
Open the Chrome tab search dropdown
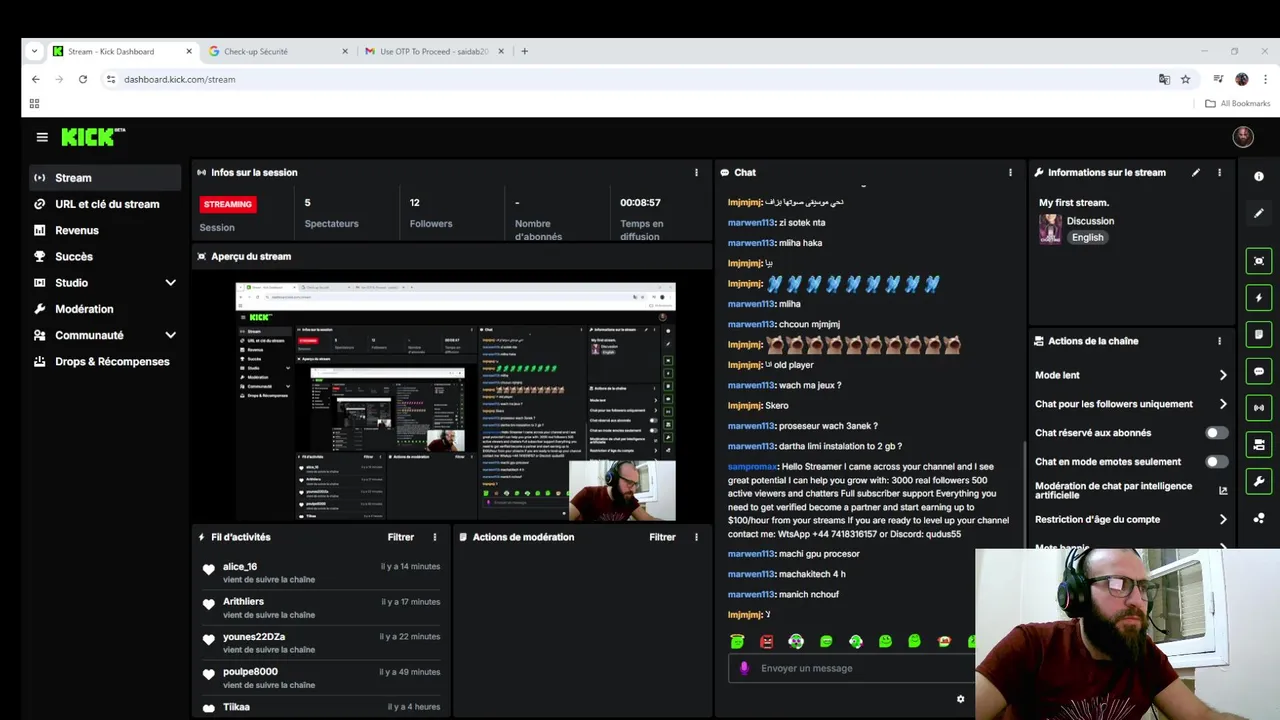pyautogui.click(x=34, y=51)
